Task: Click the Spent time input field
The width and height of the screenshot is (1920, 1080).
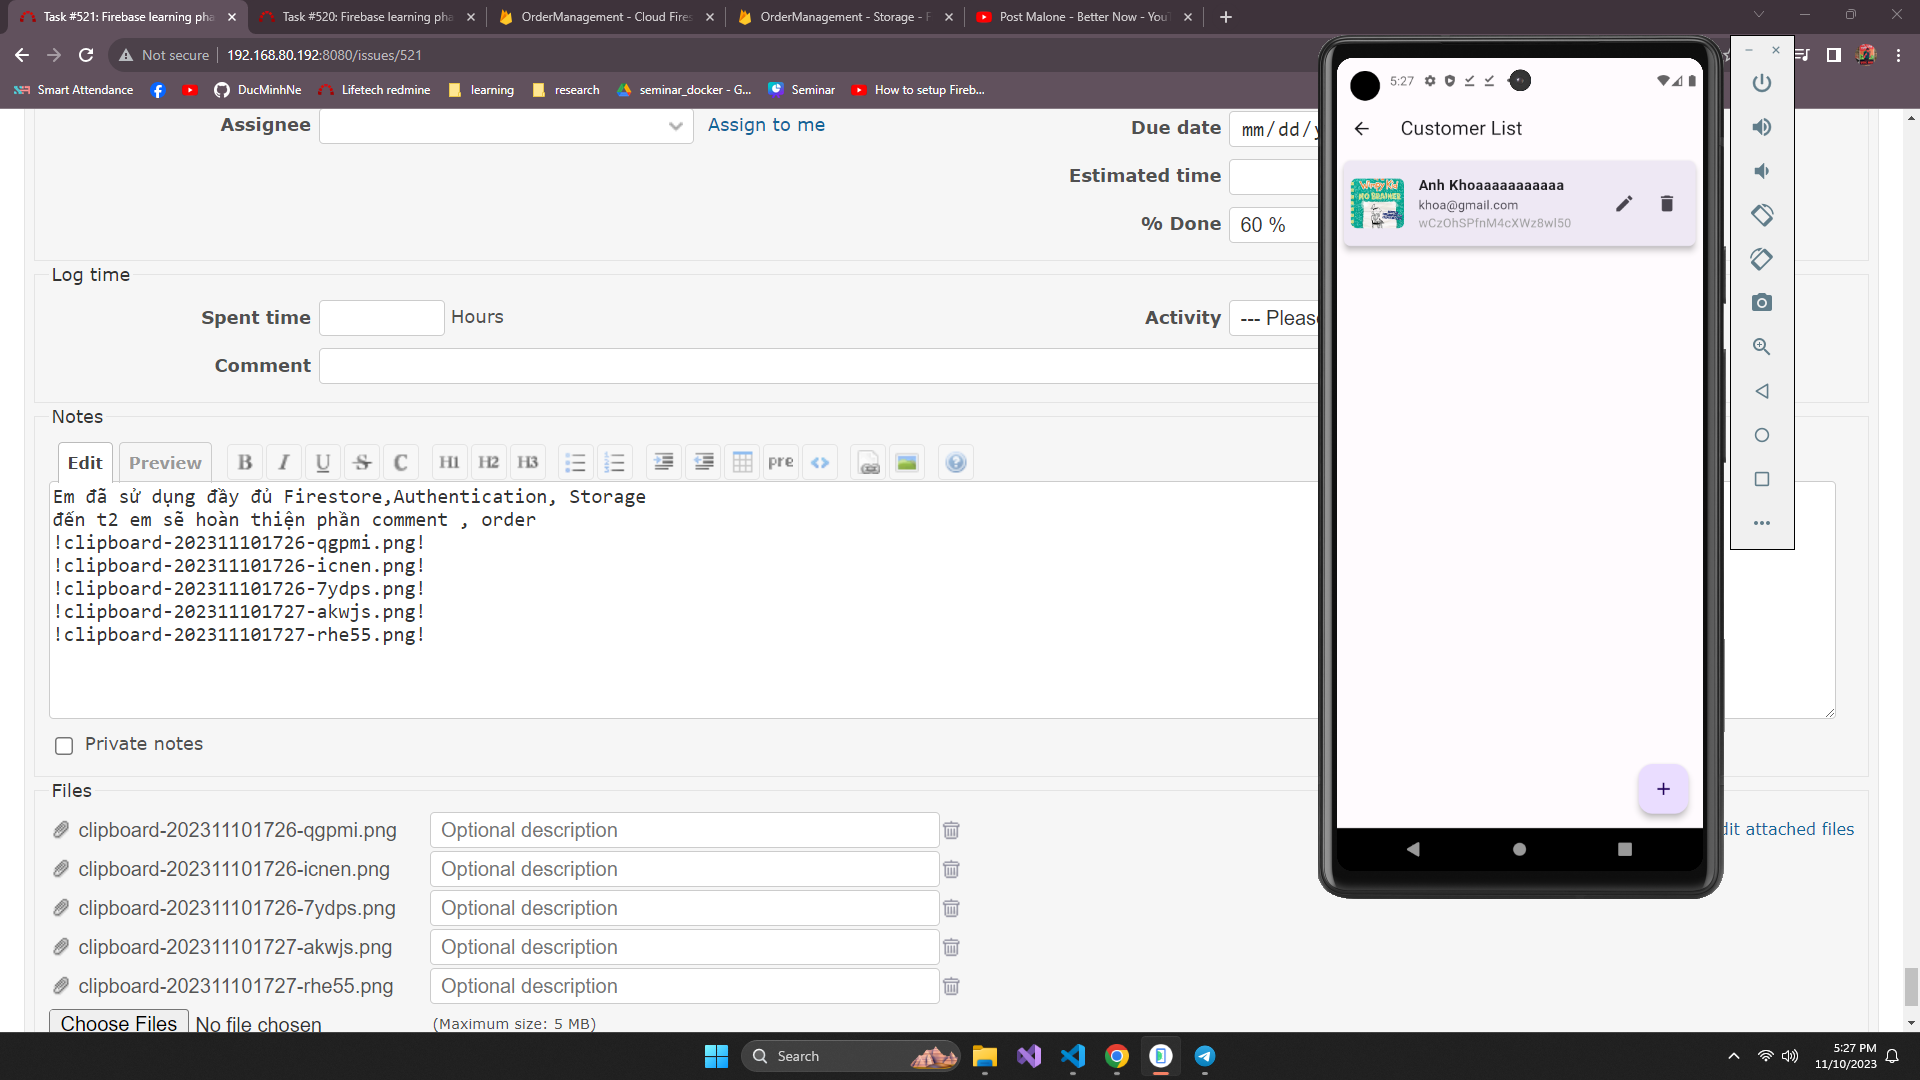Action: pos(381,318)
